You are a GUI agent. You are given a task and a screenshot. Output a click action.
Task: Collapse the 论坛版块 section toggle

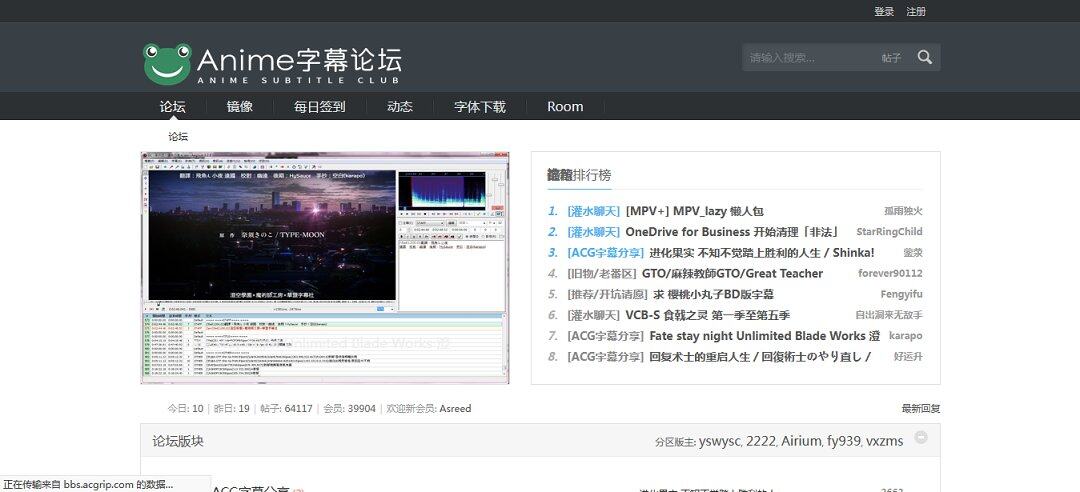tap(921, 437)
